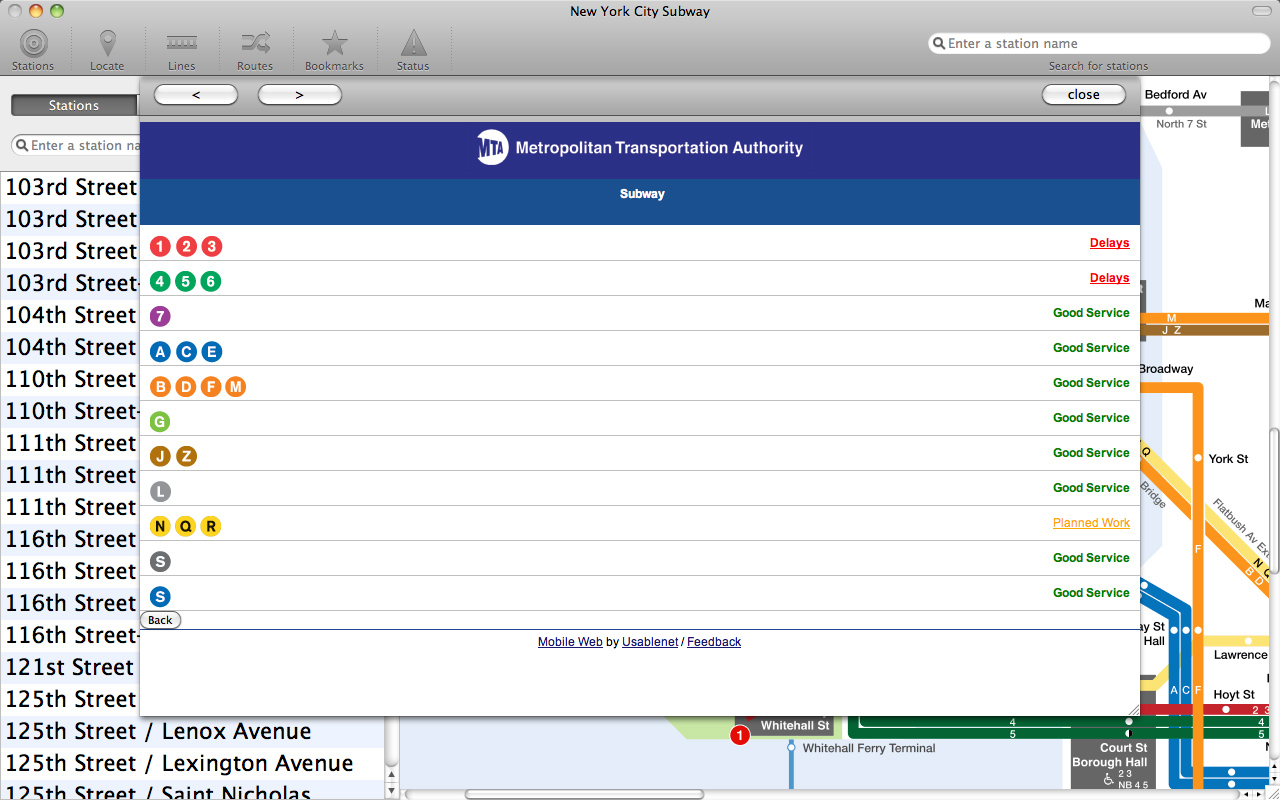Click the green 5 train bullet
The height and width of the screenshot is (800, 1280).
tap(186, 281)
